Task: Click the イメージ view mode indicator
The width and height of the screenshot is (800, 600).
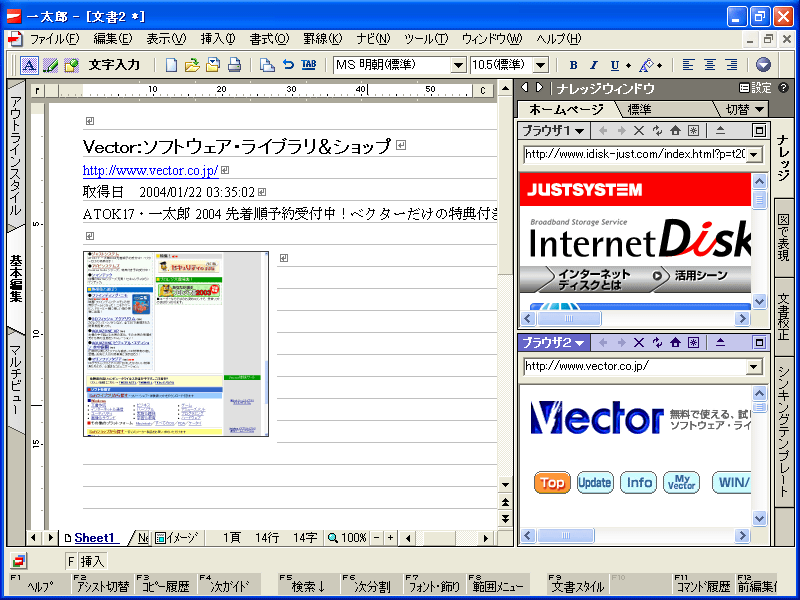Action: click(x=177, y=538)
